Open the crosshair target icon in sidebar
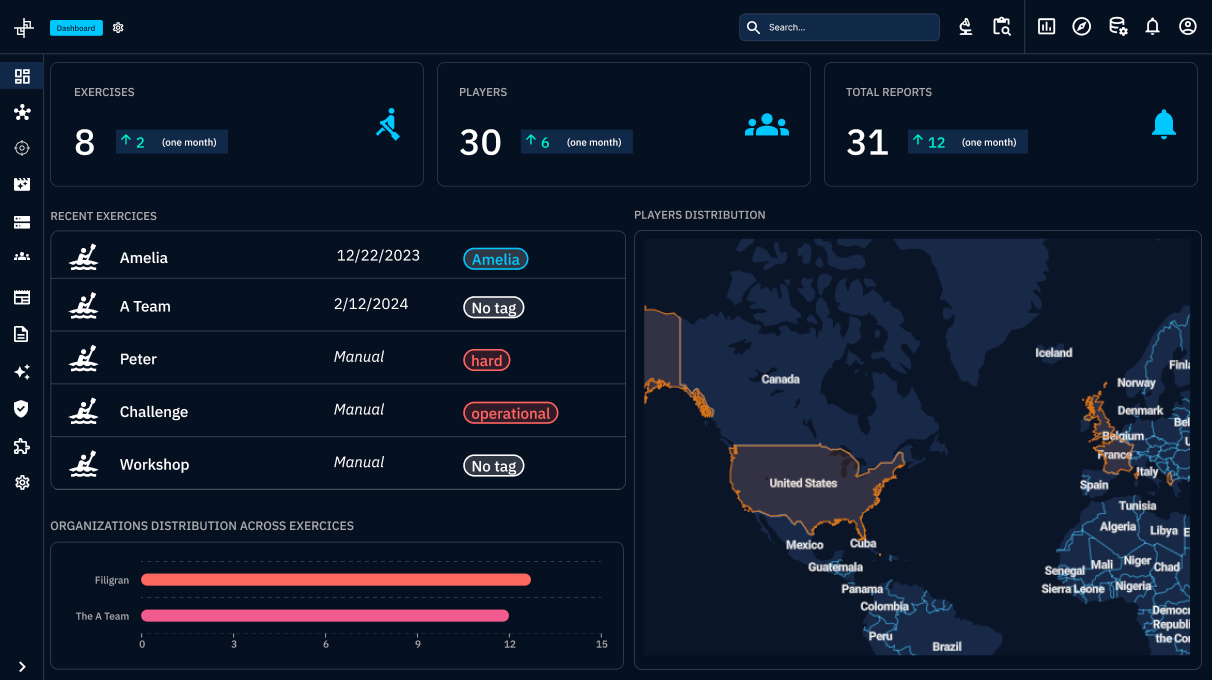This screenshot has height=680, width=1212. 22,148
